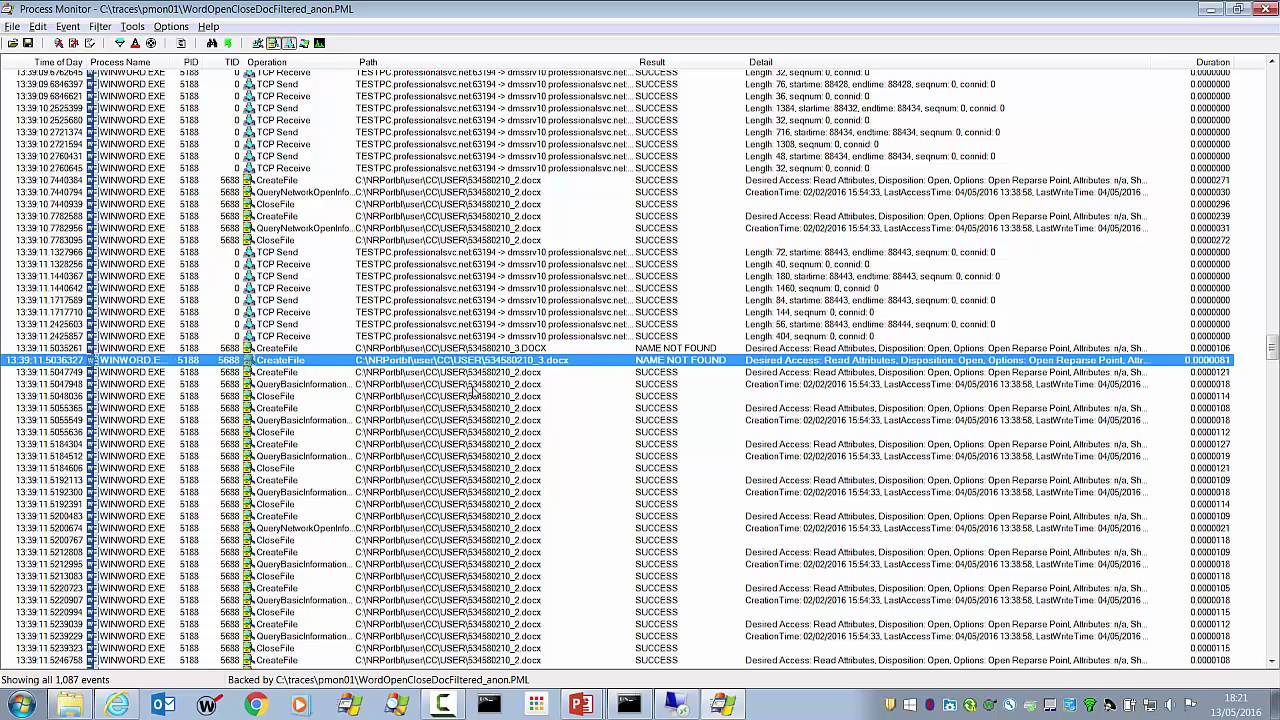Open the Options menu
1280x720 pixels.
click(171, 27)
